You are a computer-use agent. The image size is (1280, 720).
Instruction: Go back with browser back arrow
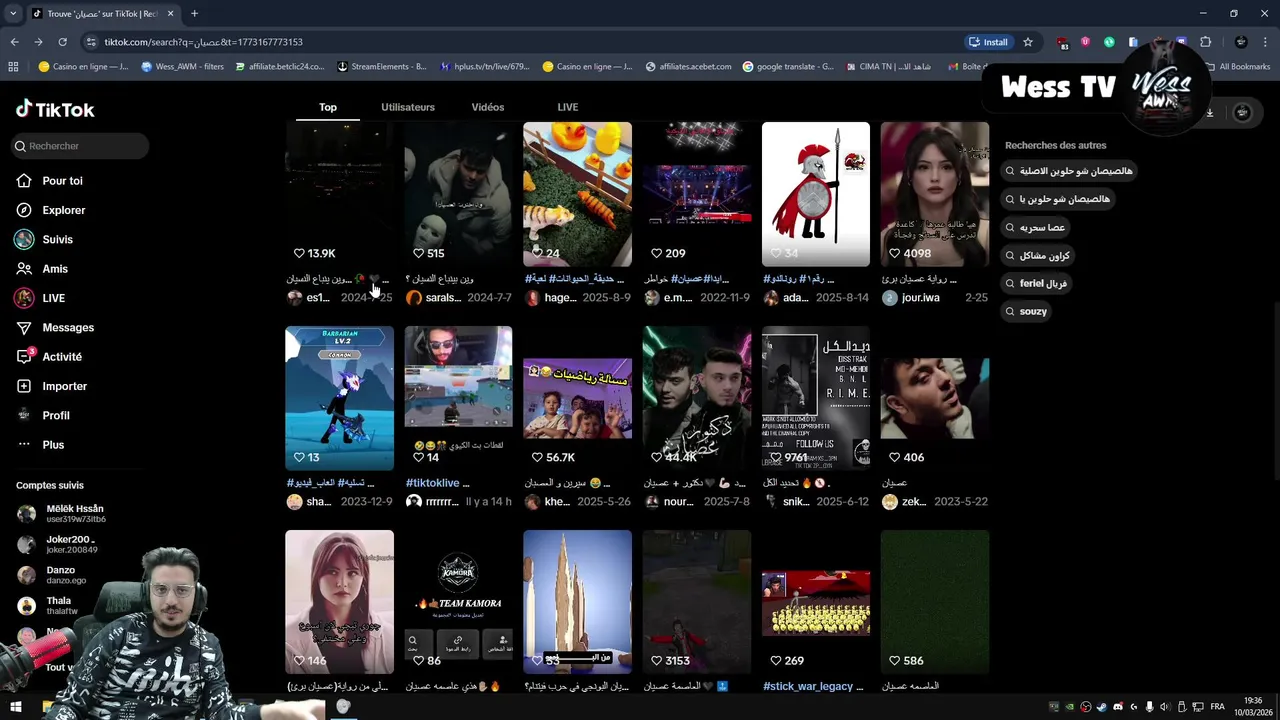(14, 42)
